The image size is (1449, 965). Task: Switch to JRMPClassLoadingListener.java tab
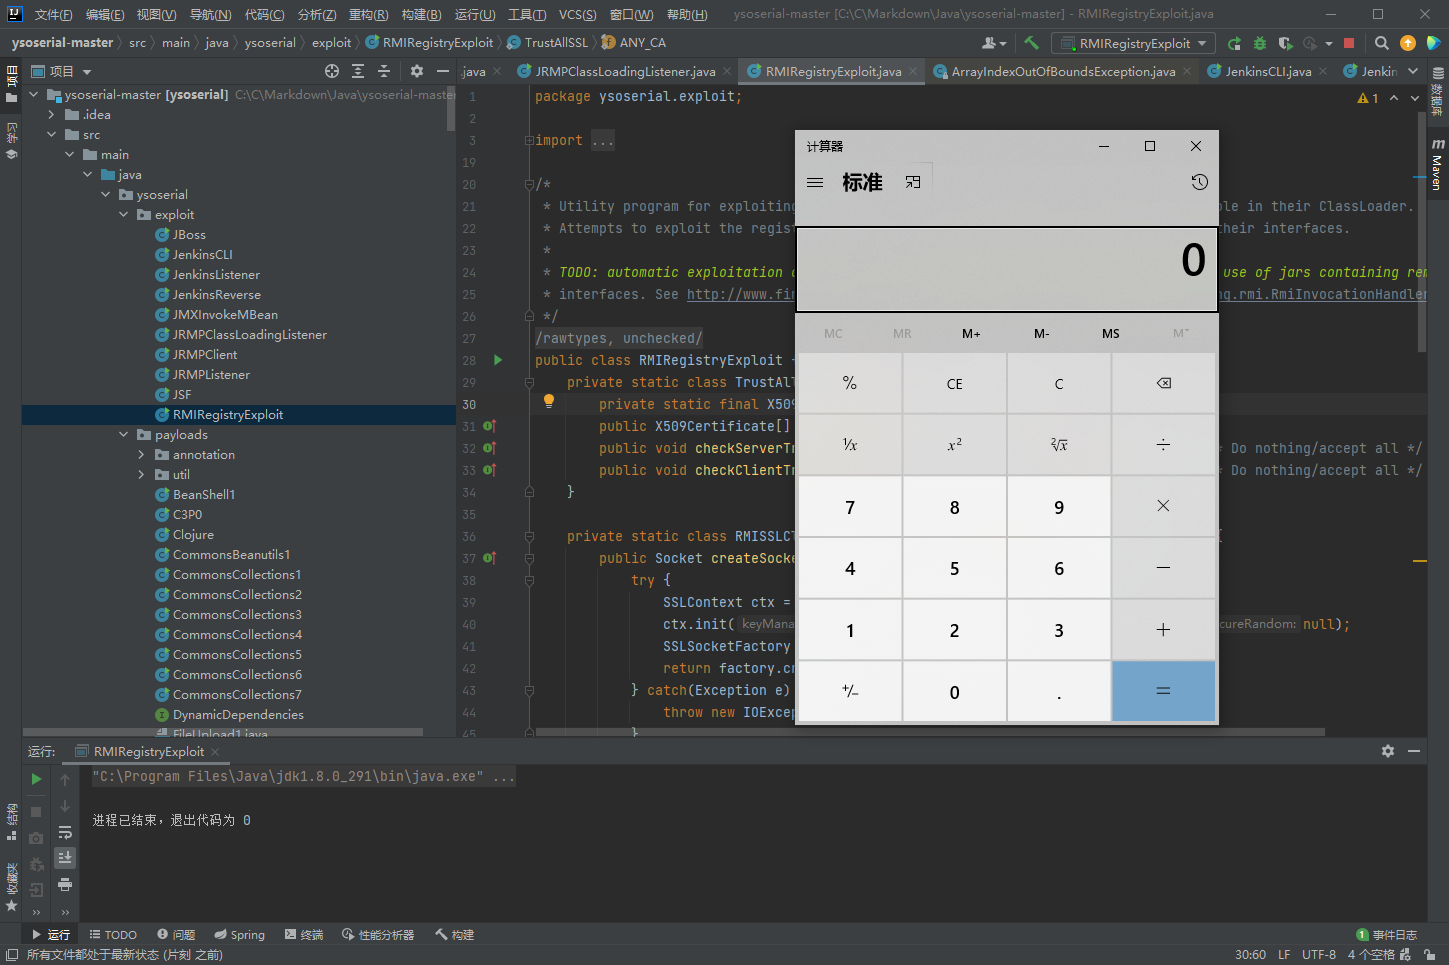point(625,71)
